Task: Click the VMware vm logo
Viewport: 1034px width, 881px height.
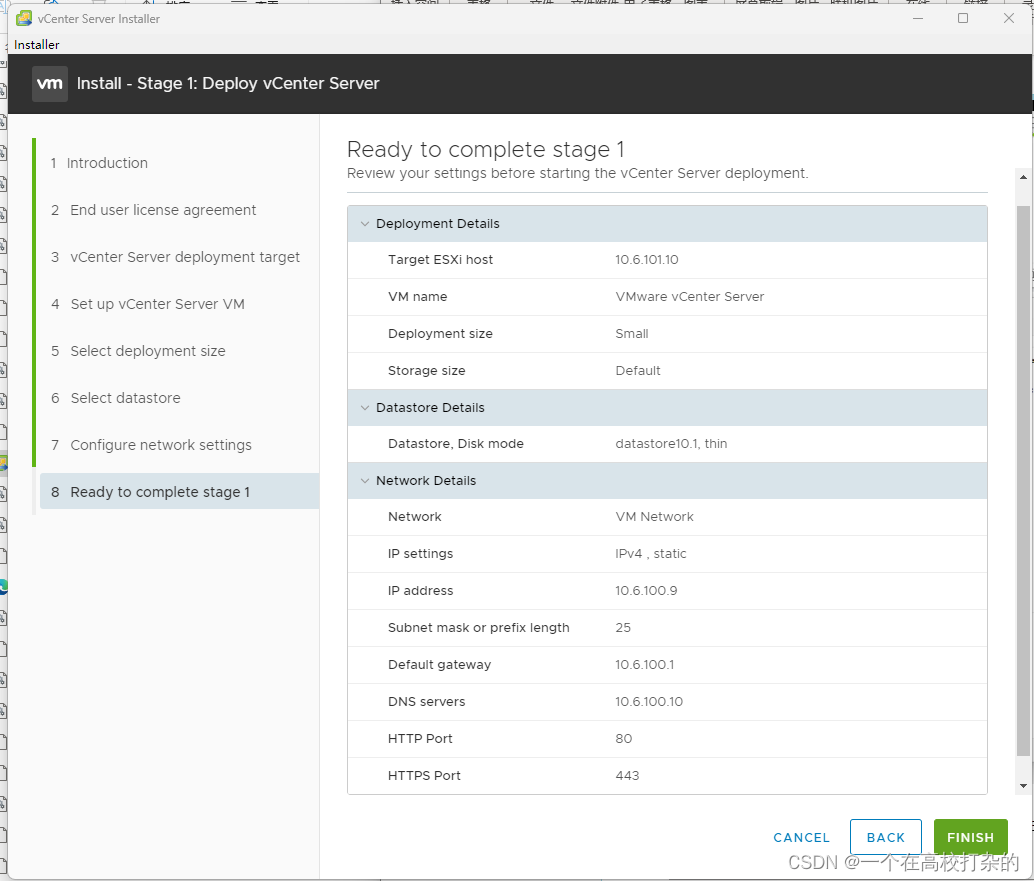Action: 50,84
